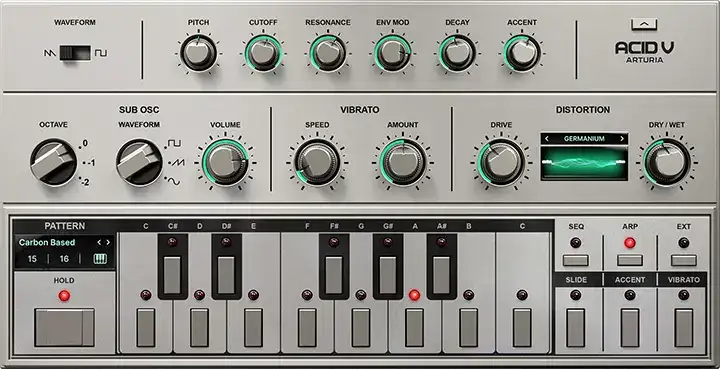Screen dimensions: 720x369
Task: Click the Pitch knob
Action: [198, 53]
